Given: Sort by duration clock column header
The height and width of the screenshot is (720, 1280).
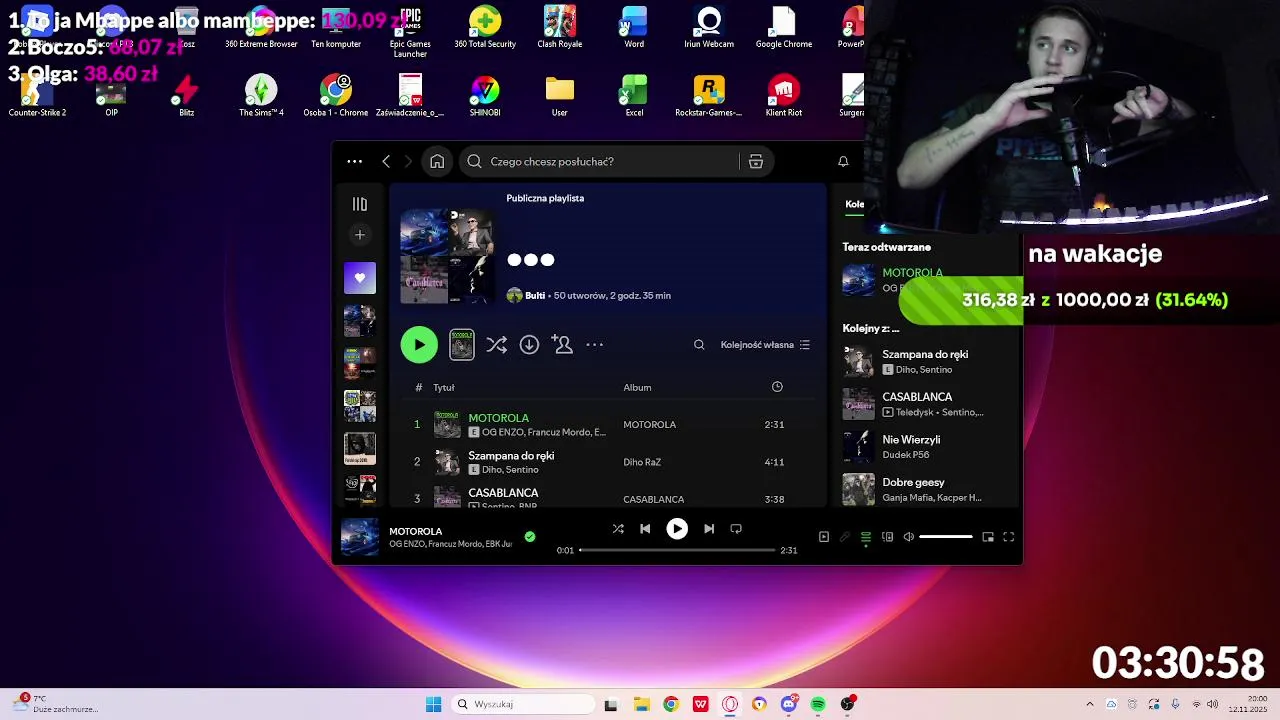Looking at the screenshot, I should coord(777,387).
